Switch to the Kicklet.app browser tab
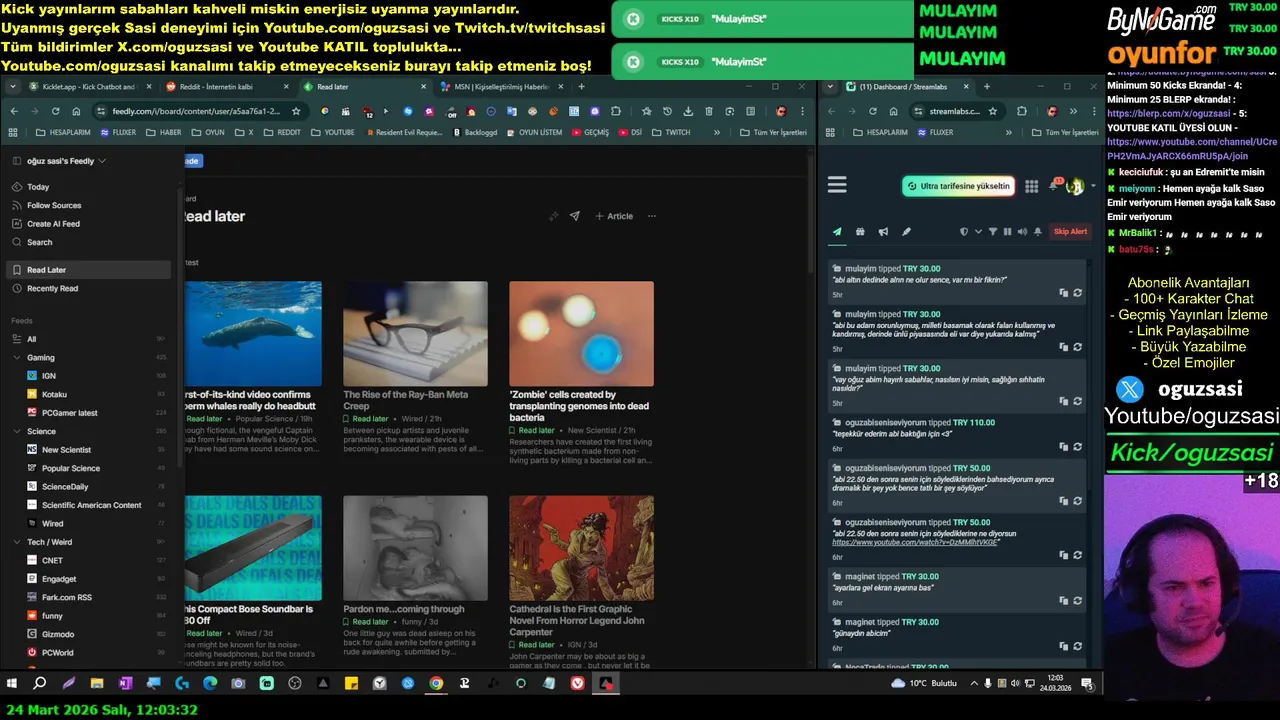The height and width of the screenshot is (720, 1280). tap(89, 87)
